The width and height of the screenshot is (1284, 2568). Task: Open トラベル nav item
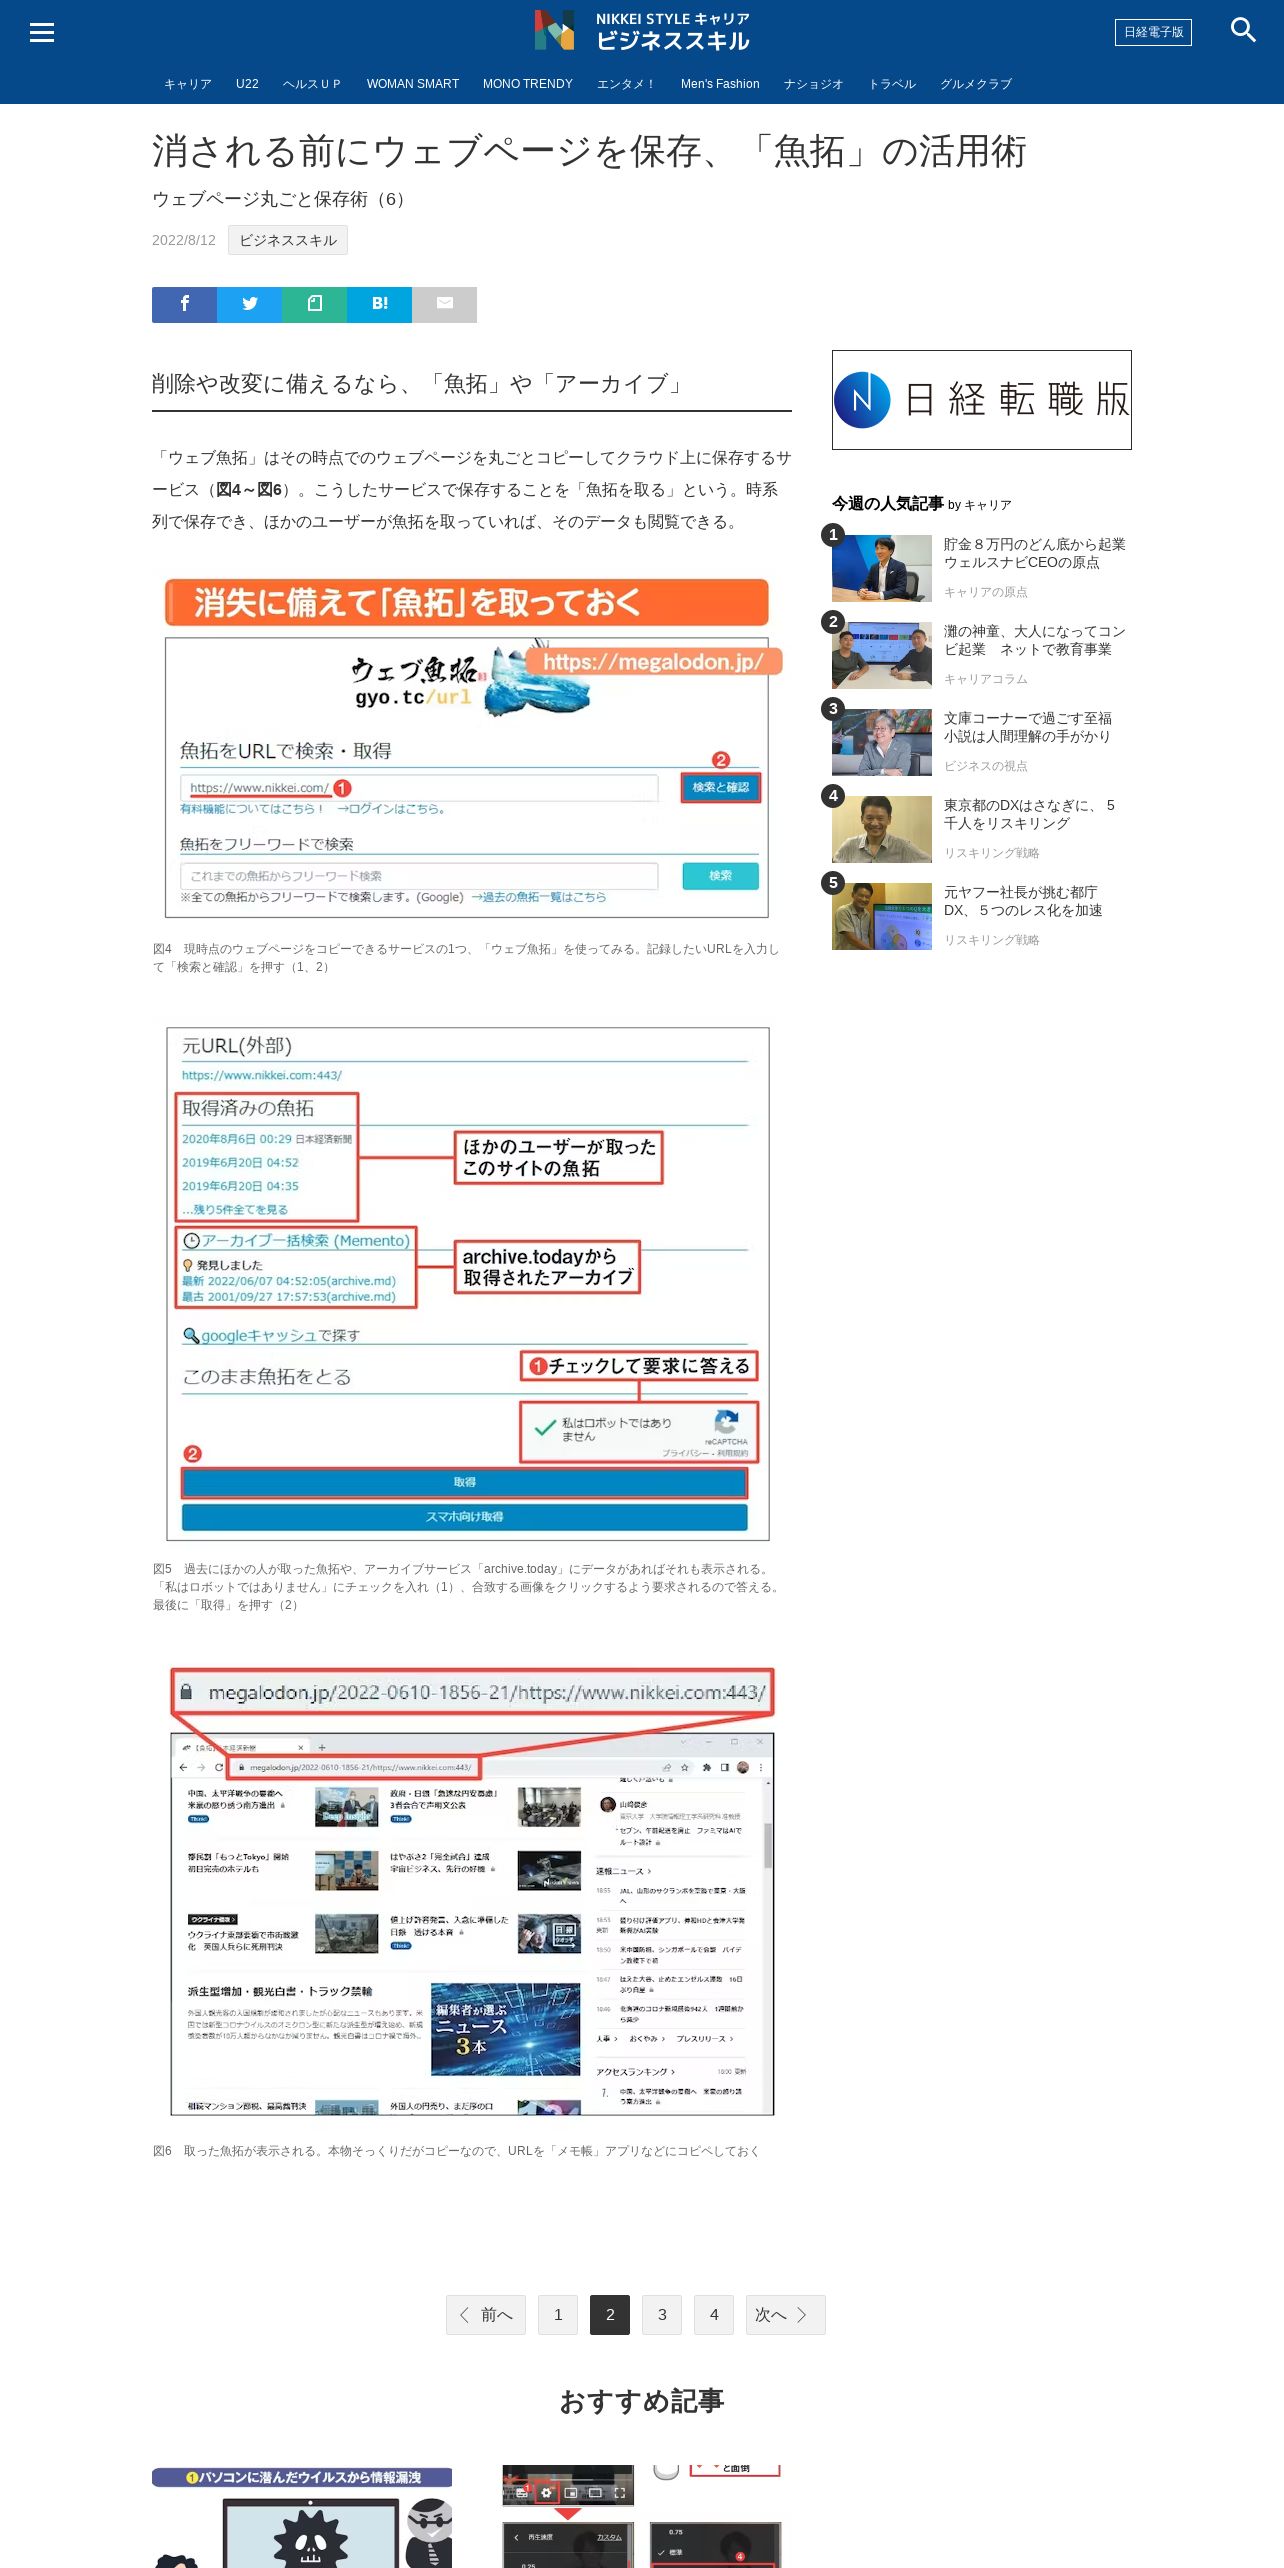(x=892, y=84)
